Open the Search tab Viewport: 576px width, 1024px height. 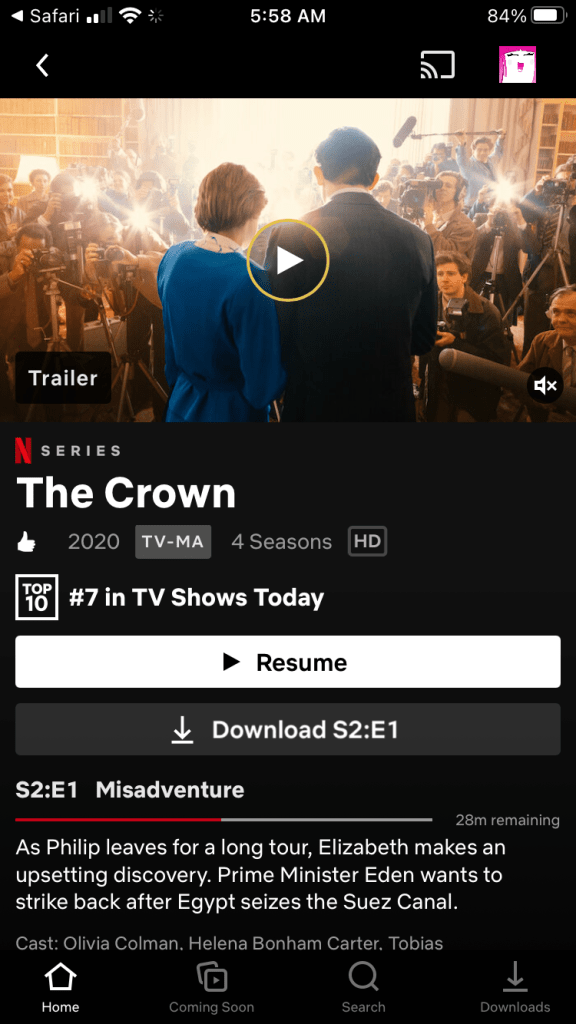click(x=363, y=987)
